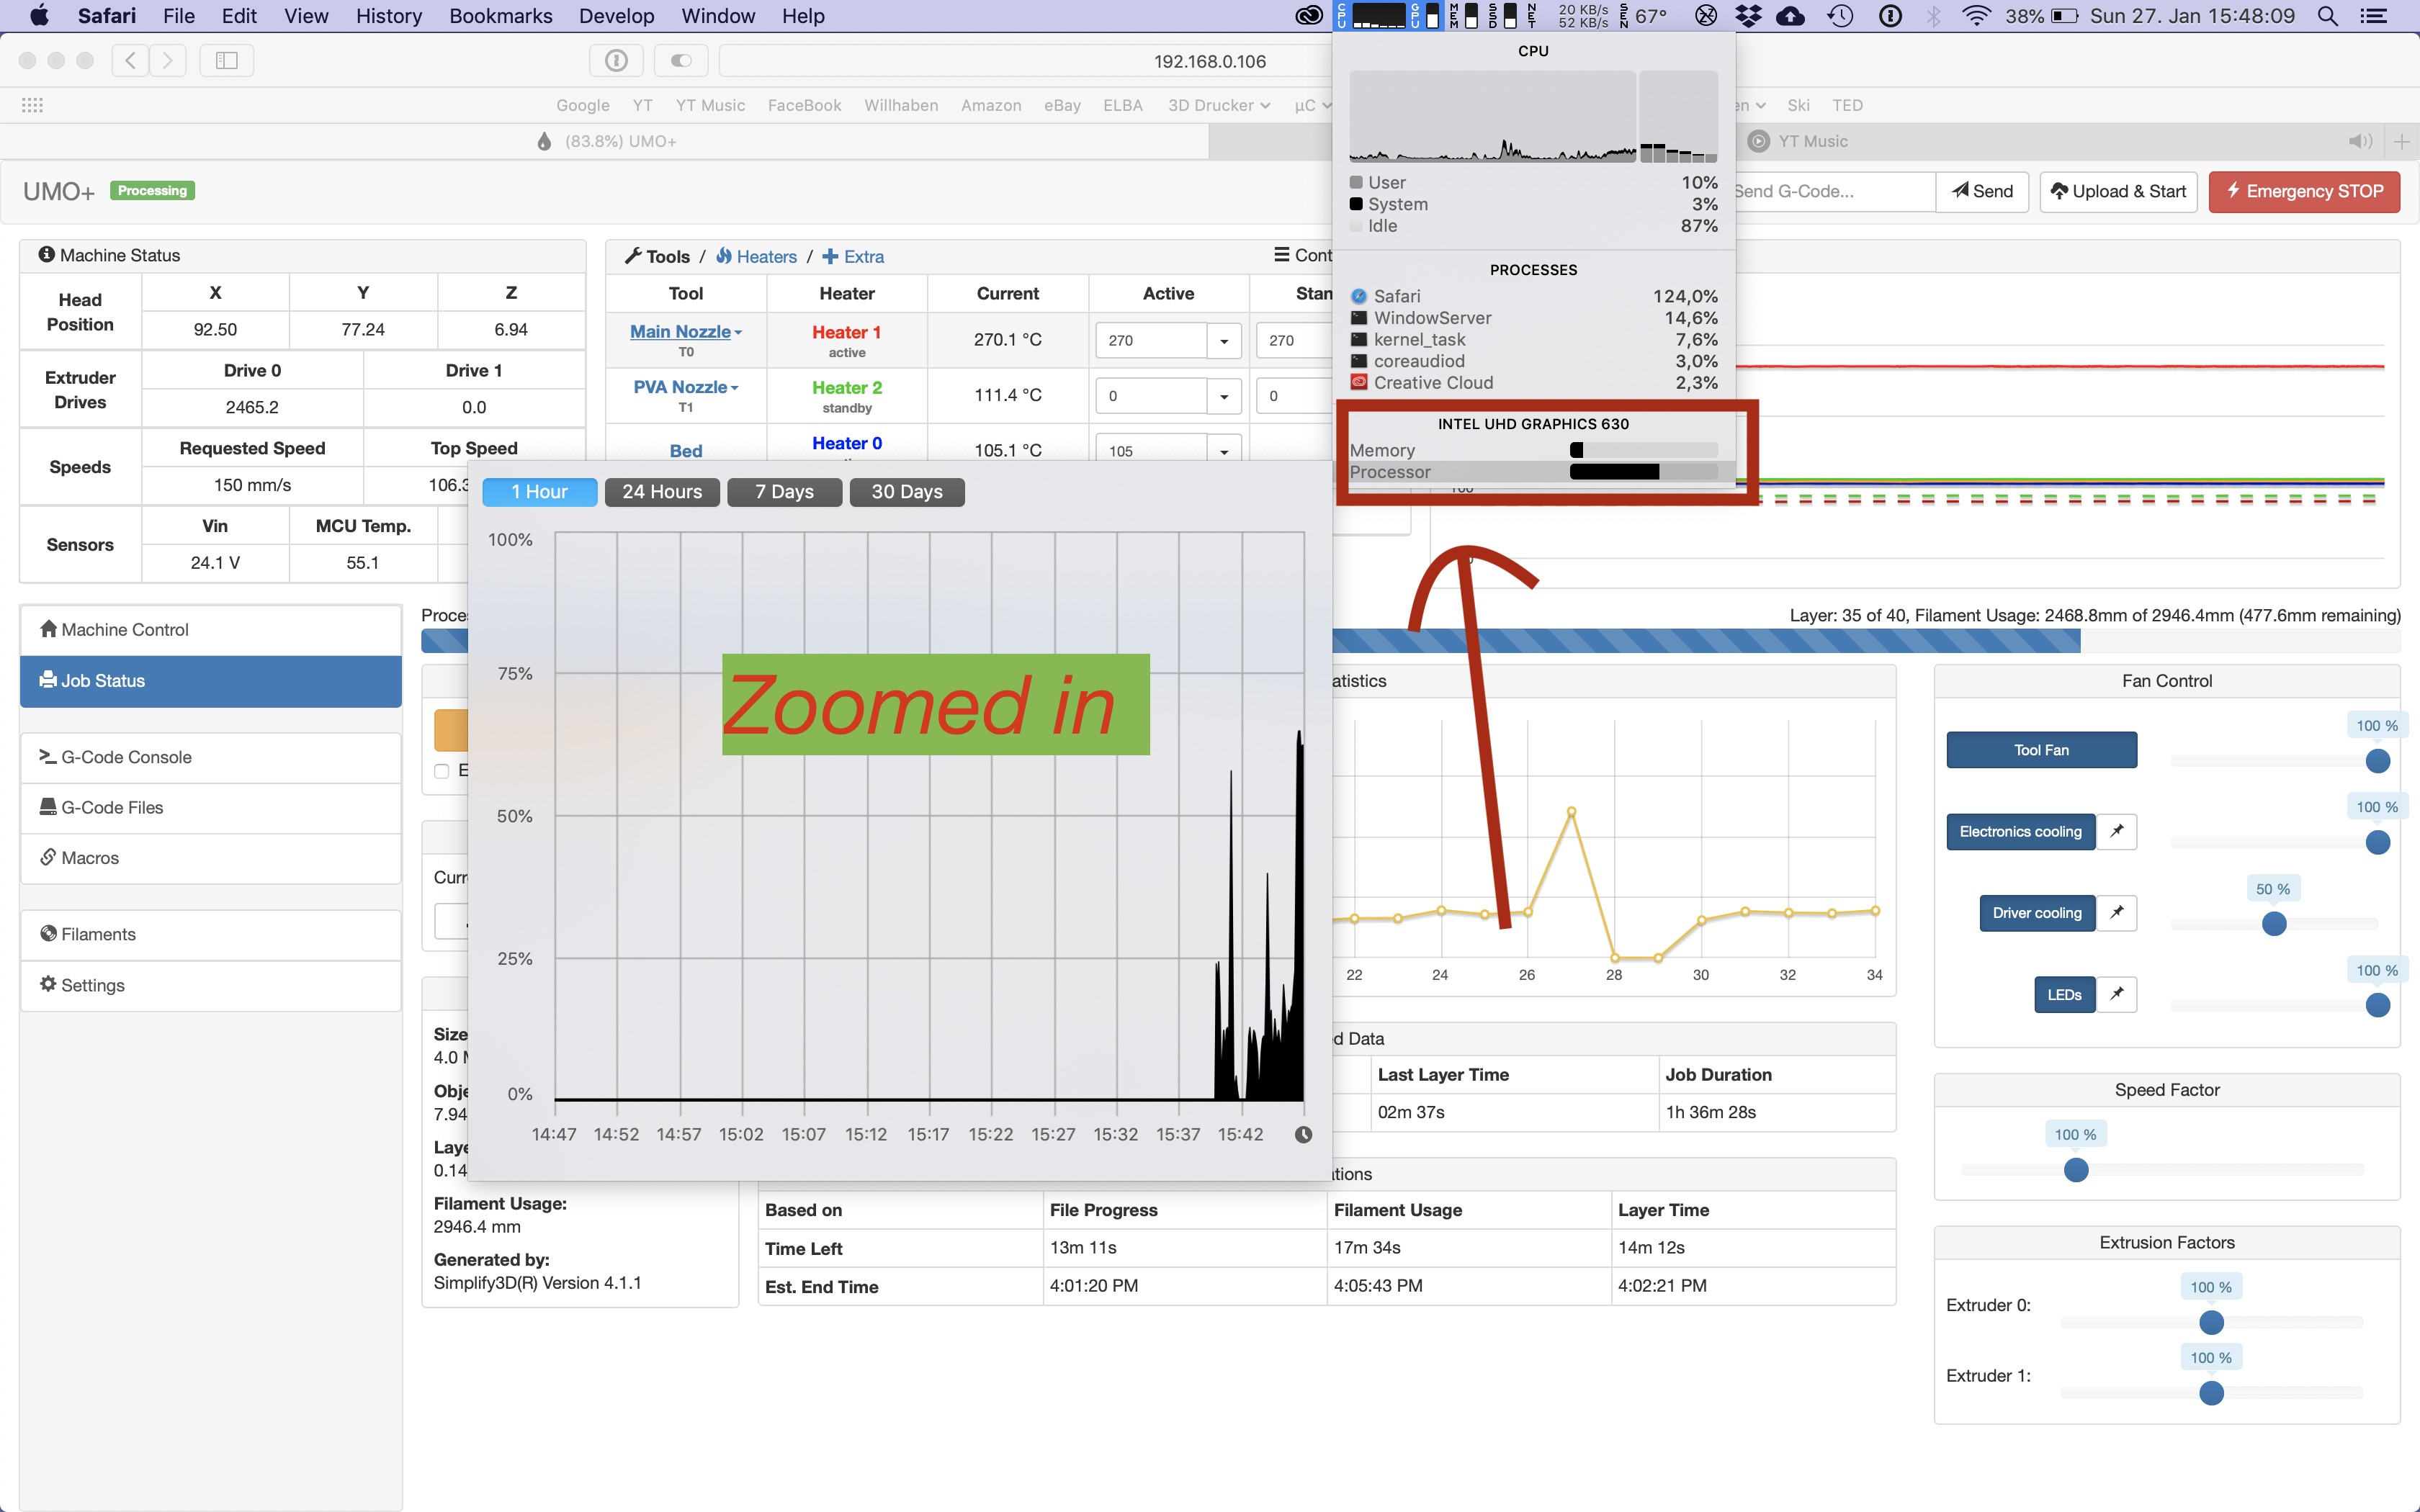Open Filaments in sidebar
This screenshot has width=2420, height=1512.
coord(211,934)
